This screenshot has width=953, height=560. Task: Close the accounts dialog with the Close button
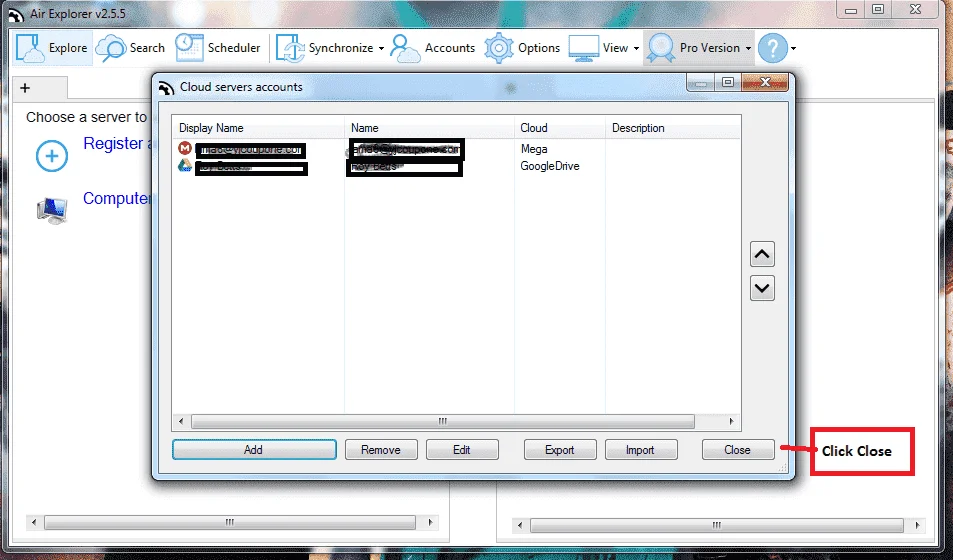738,450
